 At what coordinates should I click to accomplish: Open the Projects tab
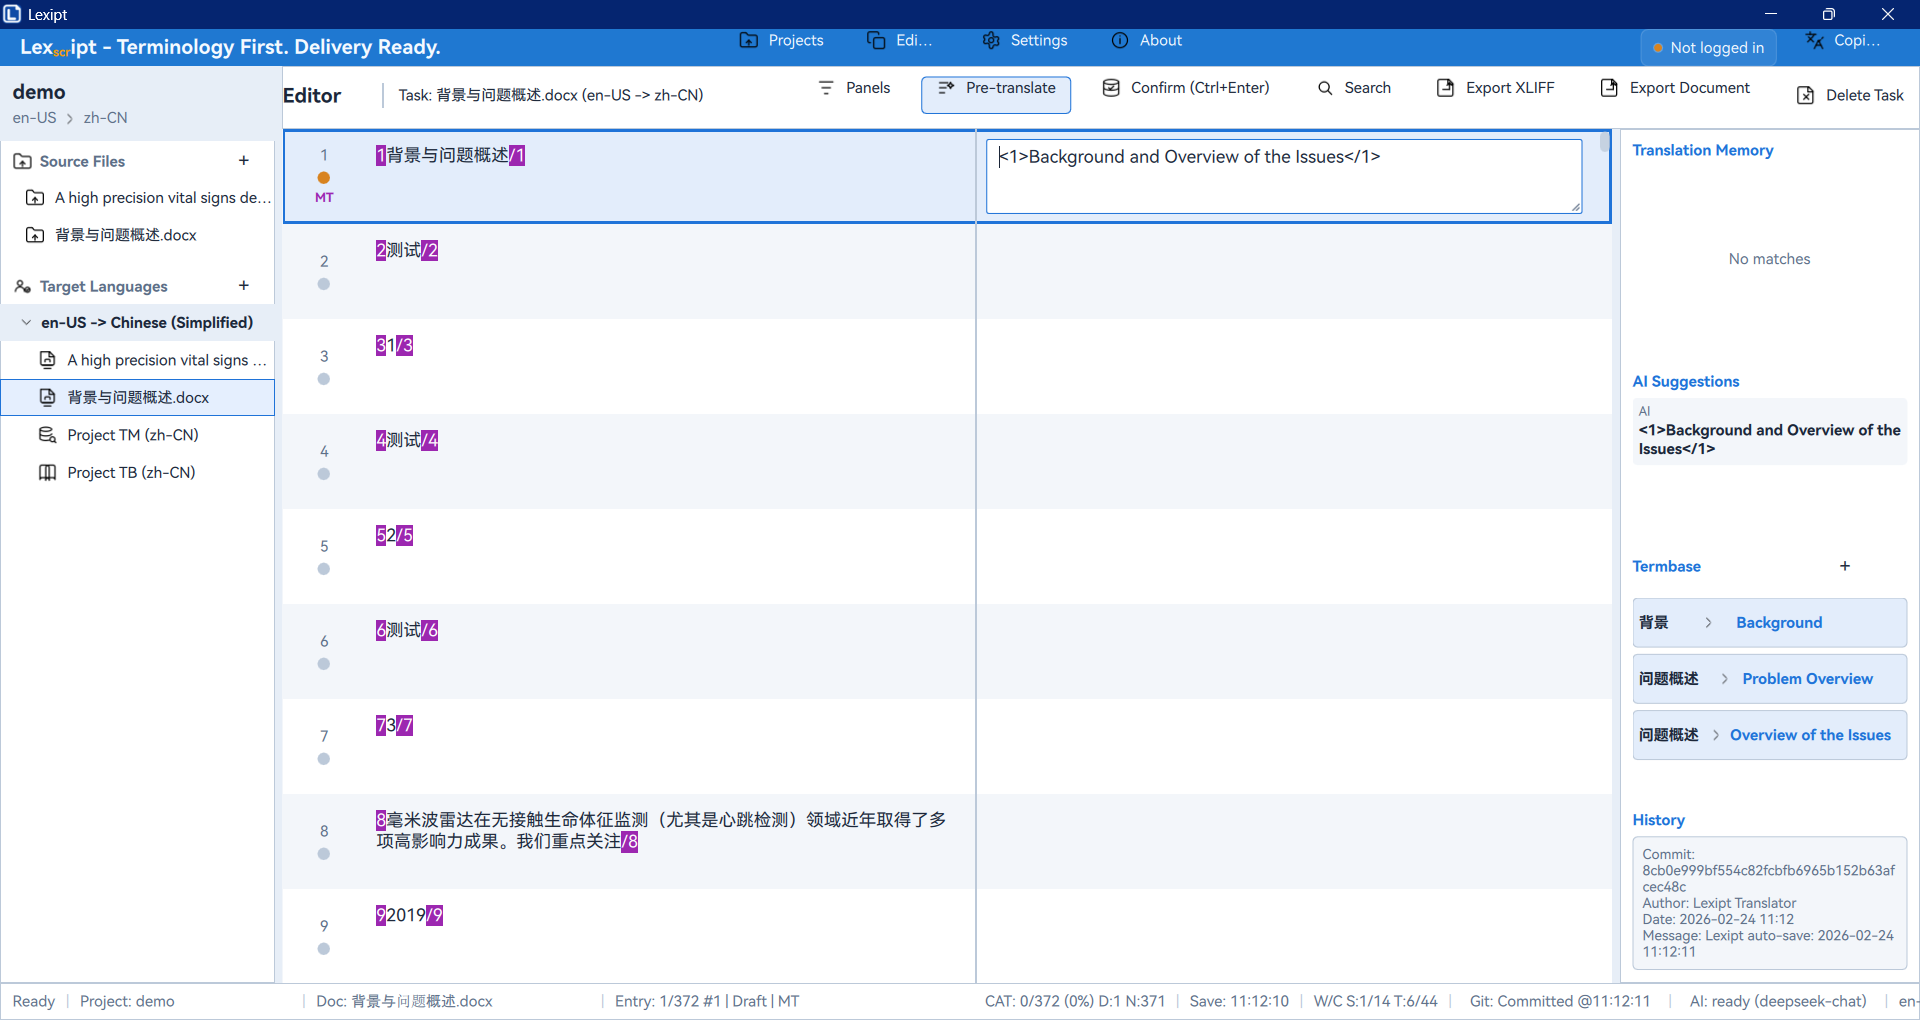(781, 41)
